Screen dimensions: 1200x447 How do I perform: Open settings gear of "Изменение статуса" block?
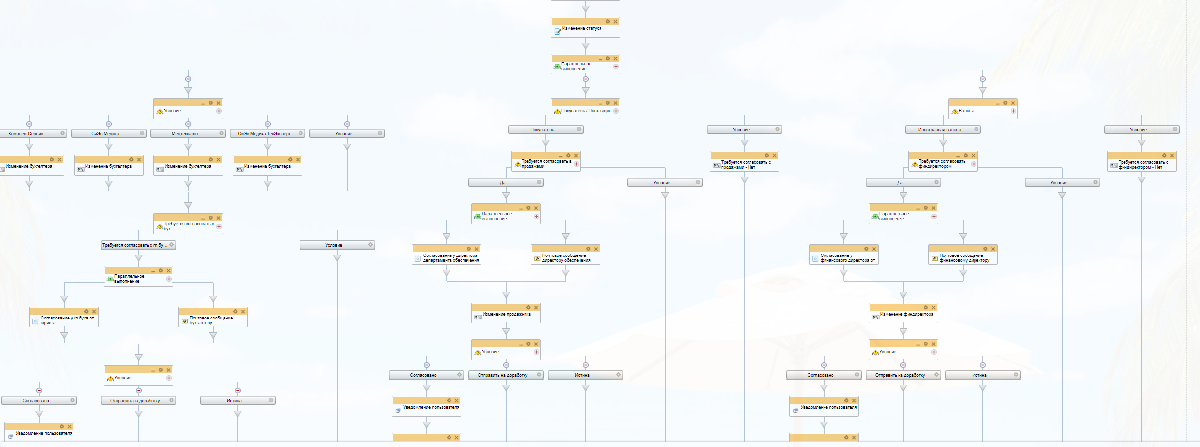point(608,21)
